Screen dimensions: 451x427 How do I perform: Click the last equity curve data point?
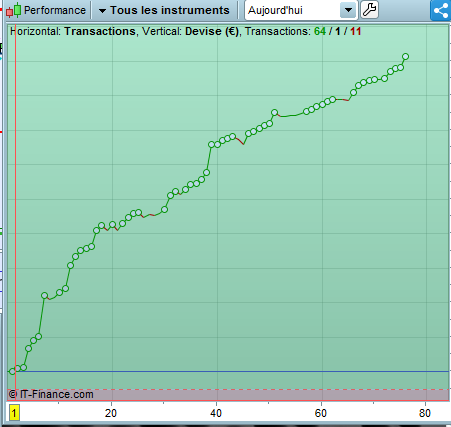coord(405,57)
